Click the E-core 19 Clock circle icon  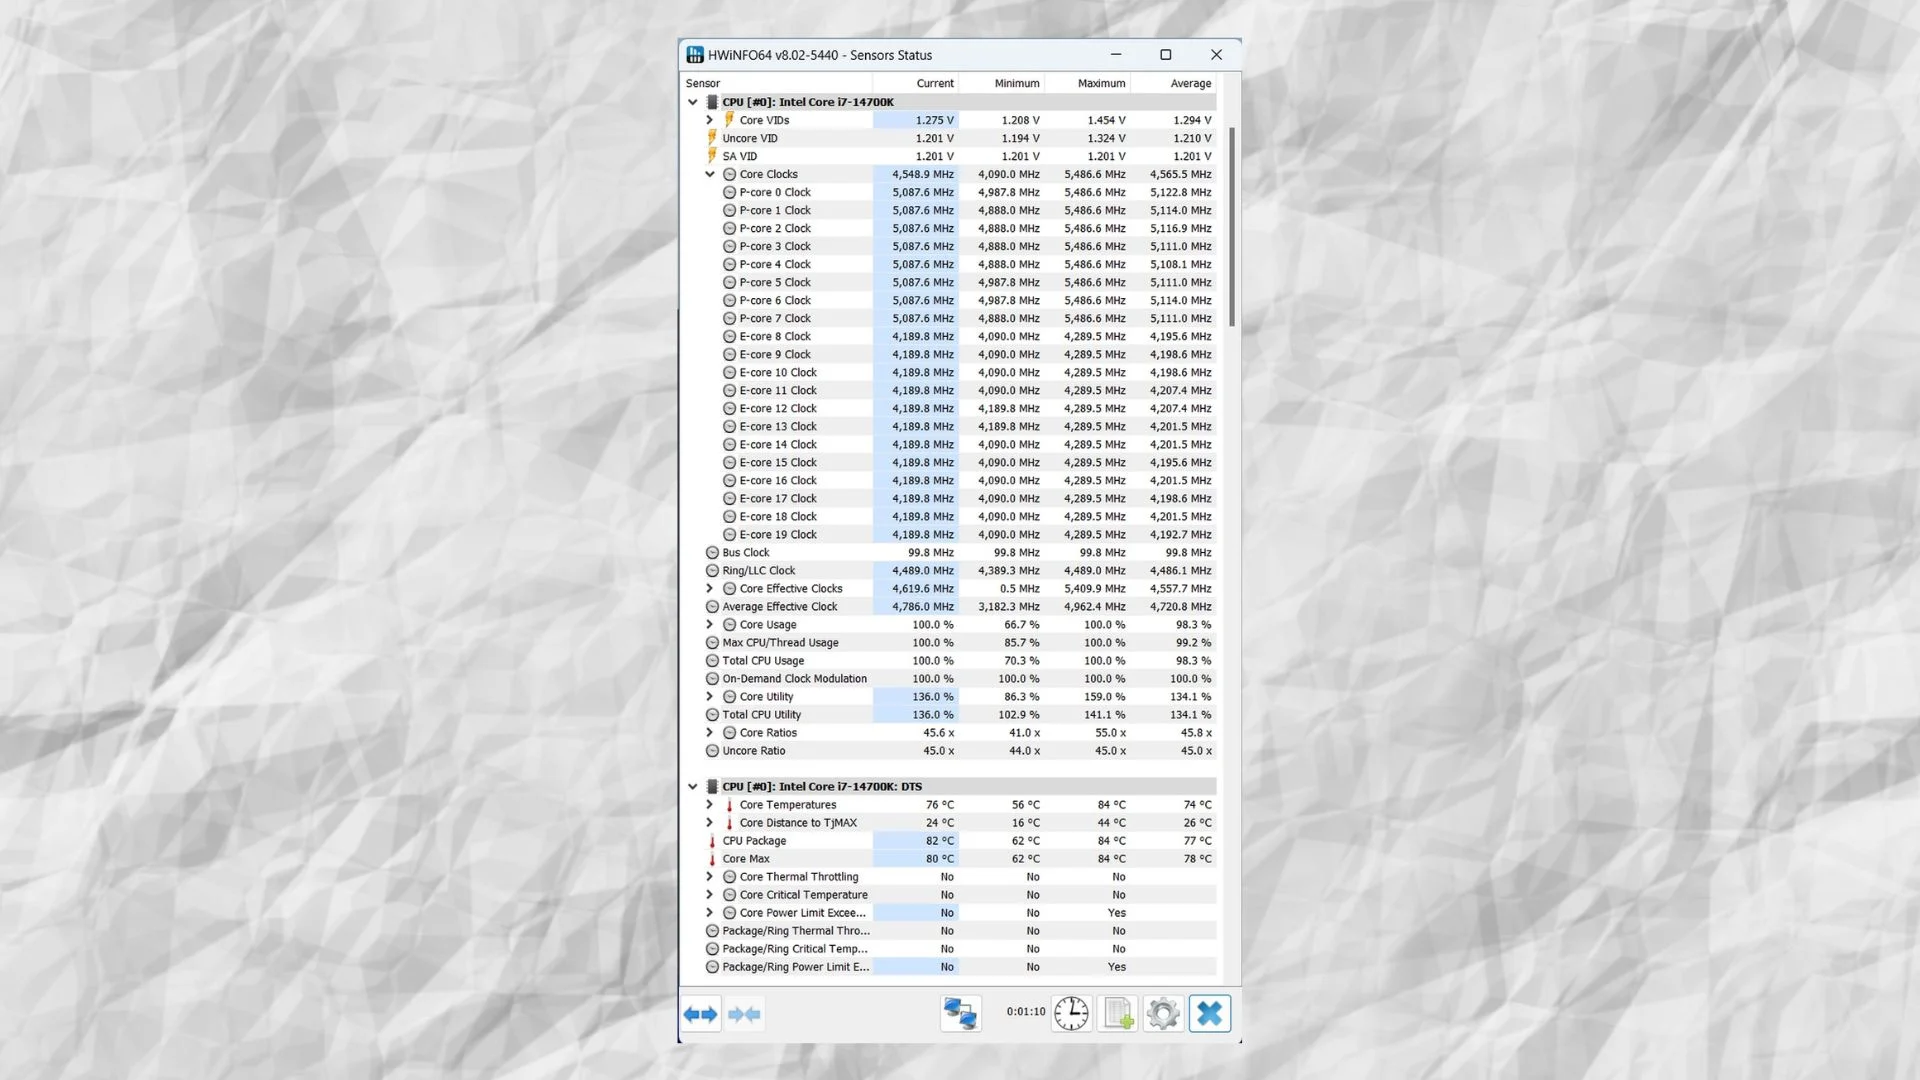coord(729,535)
